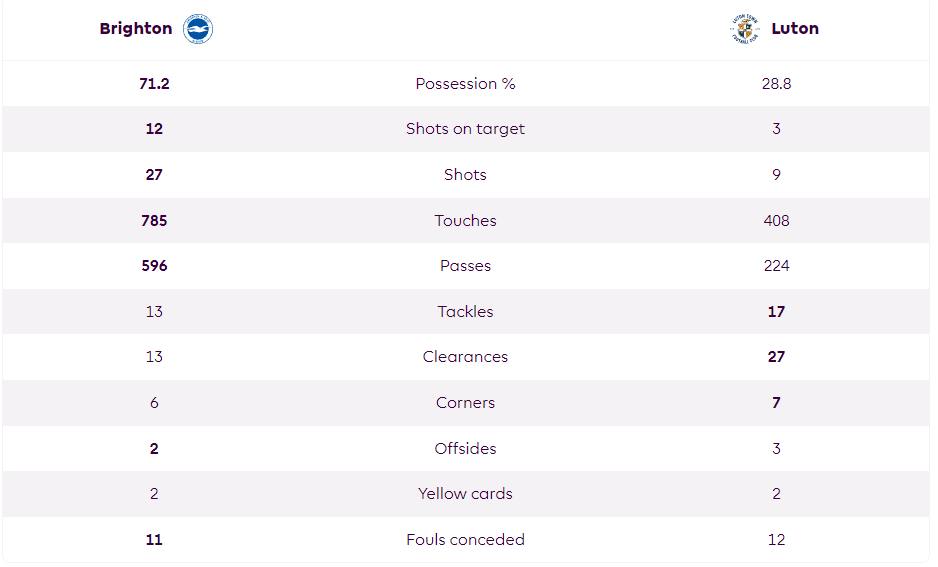The width and height of the screenshot is (938, 567).
Task: Click Brighton's 11 fouls conceded value
Action: point(154,539)
